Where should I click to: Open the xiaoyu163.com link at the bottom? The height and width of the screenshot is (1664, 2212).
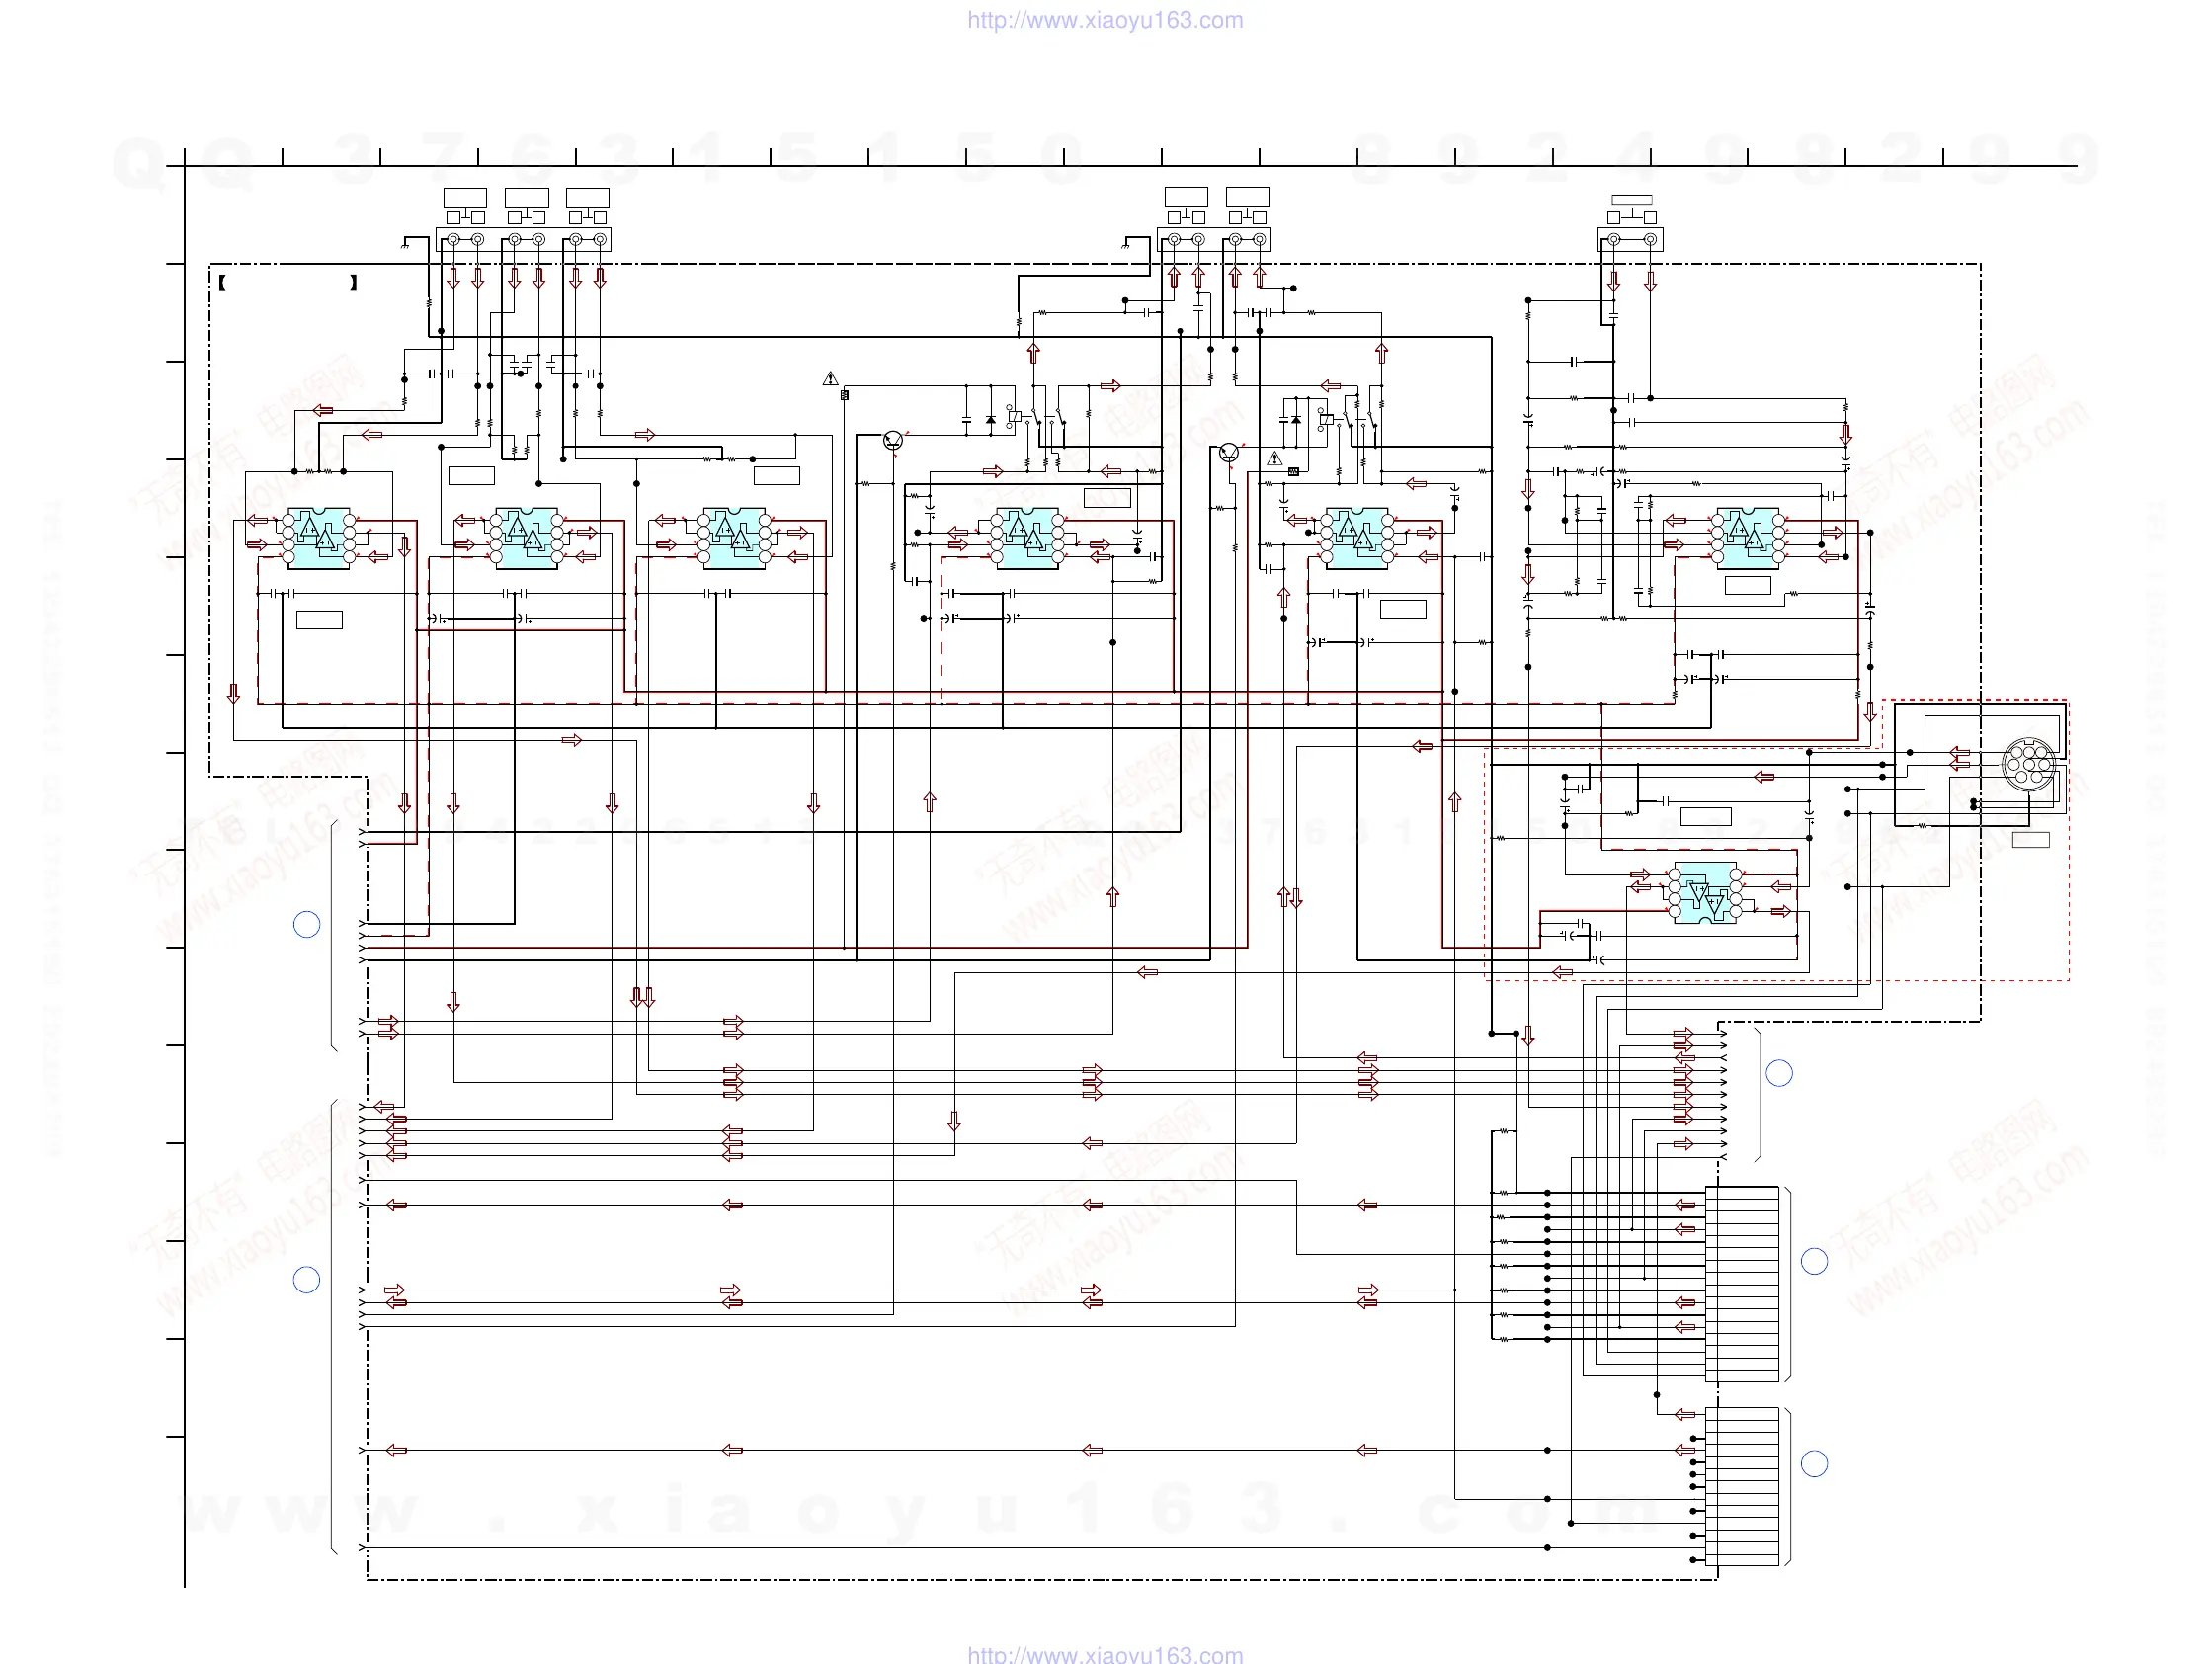[1105, 1654]
